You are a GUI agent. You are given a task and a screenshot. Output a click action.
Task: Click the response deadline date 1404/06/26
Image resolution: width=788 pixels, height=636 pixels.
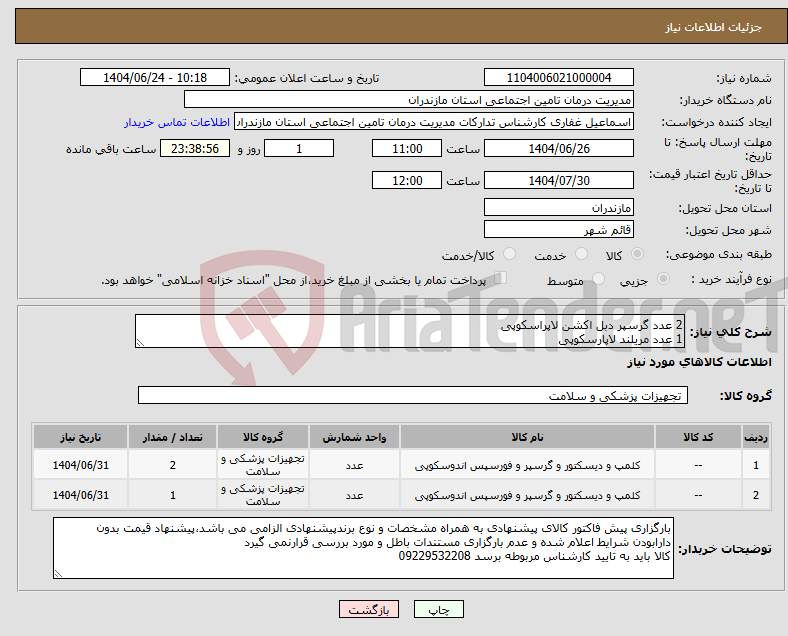tap(558, 149)
